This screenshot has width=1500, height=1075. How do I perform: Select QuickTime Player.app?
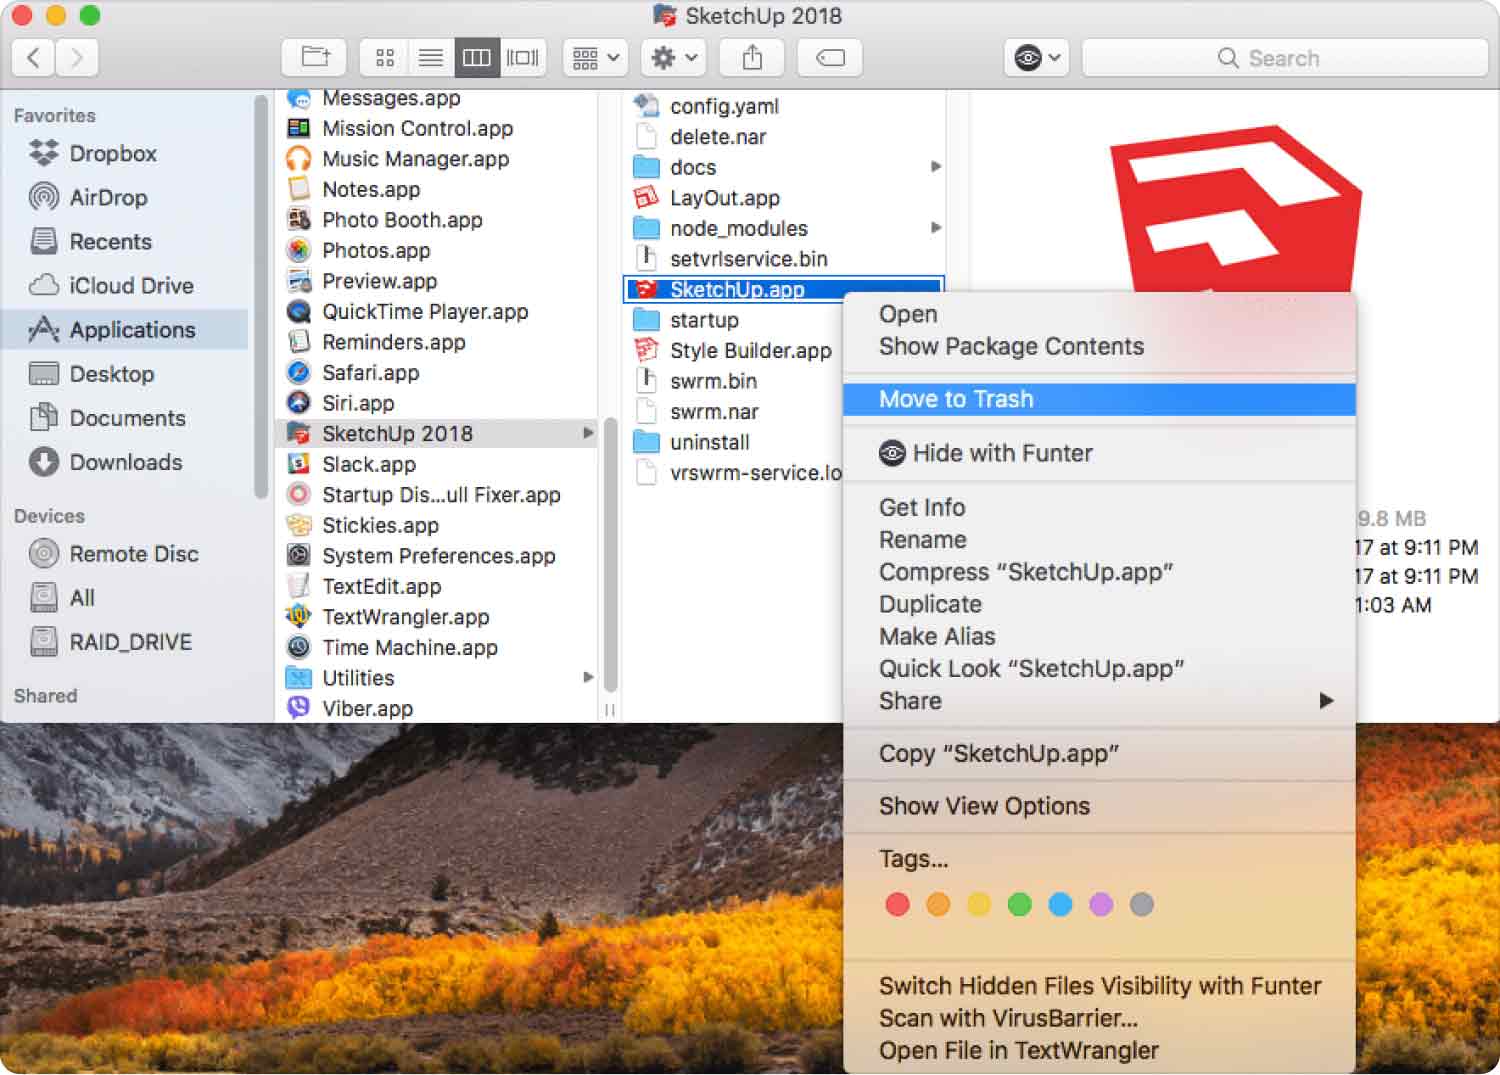click(x=425, y=311)
